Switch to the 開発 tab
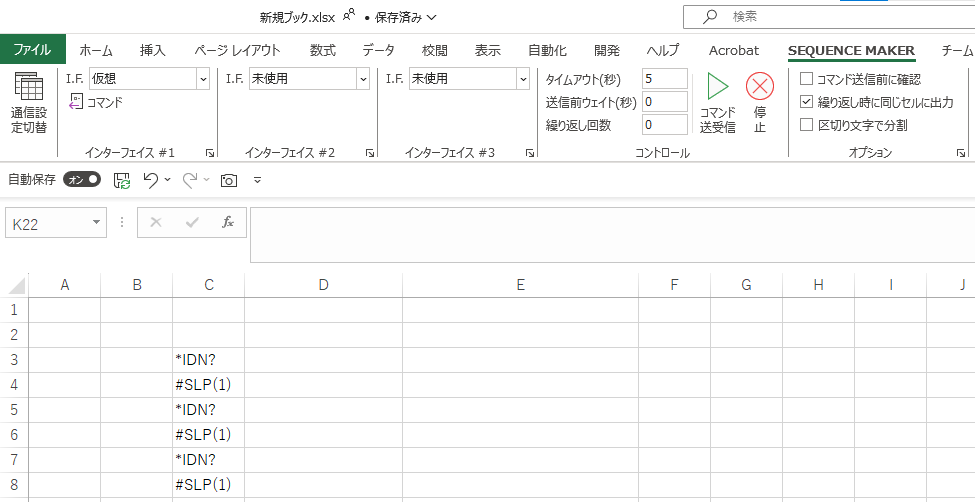 [x=606, y=51]
